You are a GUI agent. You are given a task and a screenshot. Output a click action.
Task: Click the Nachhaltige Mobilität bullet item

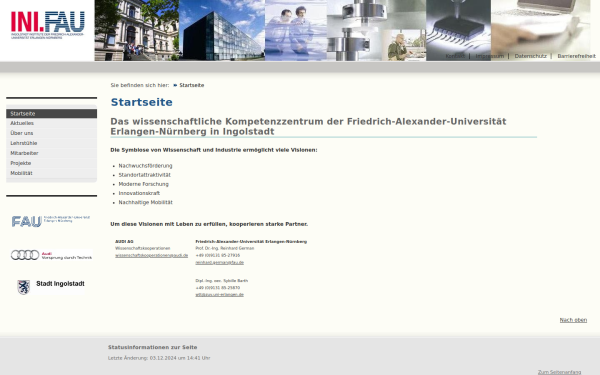[145, 202]
